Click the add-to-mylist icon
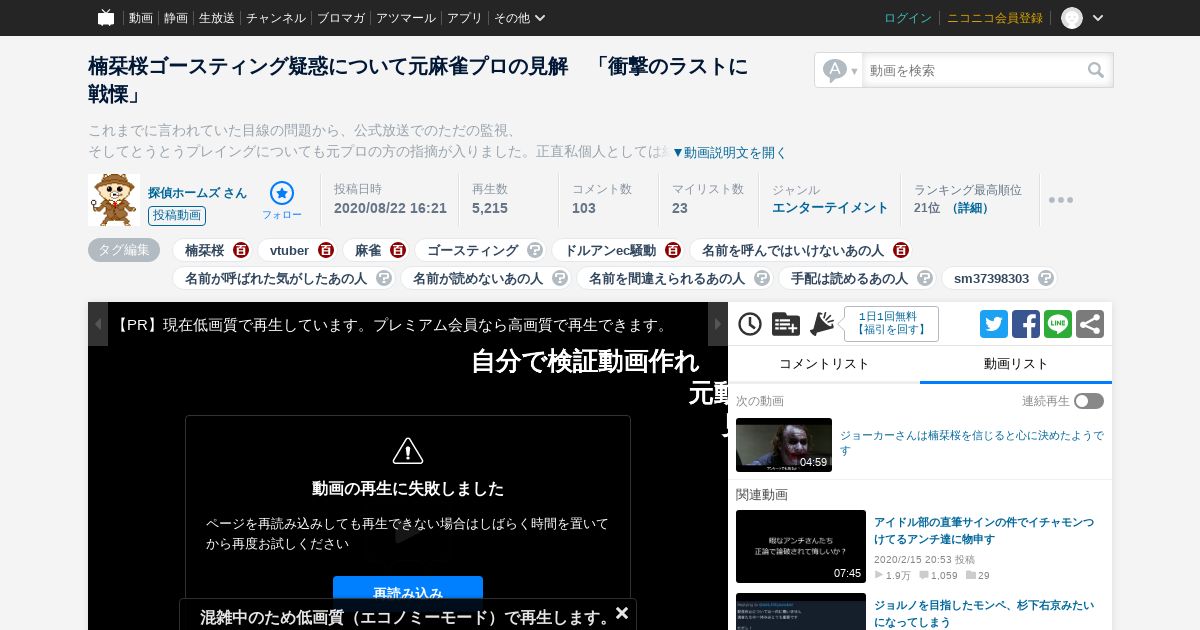The image size is (1200, 630). 786,324
